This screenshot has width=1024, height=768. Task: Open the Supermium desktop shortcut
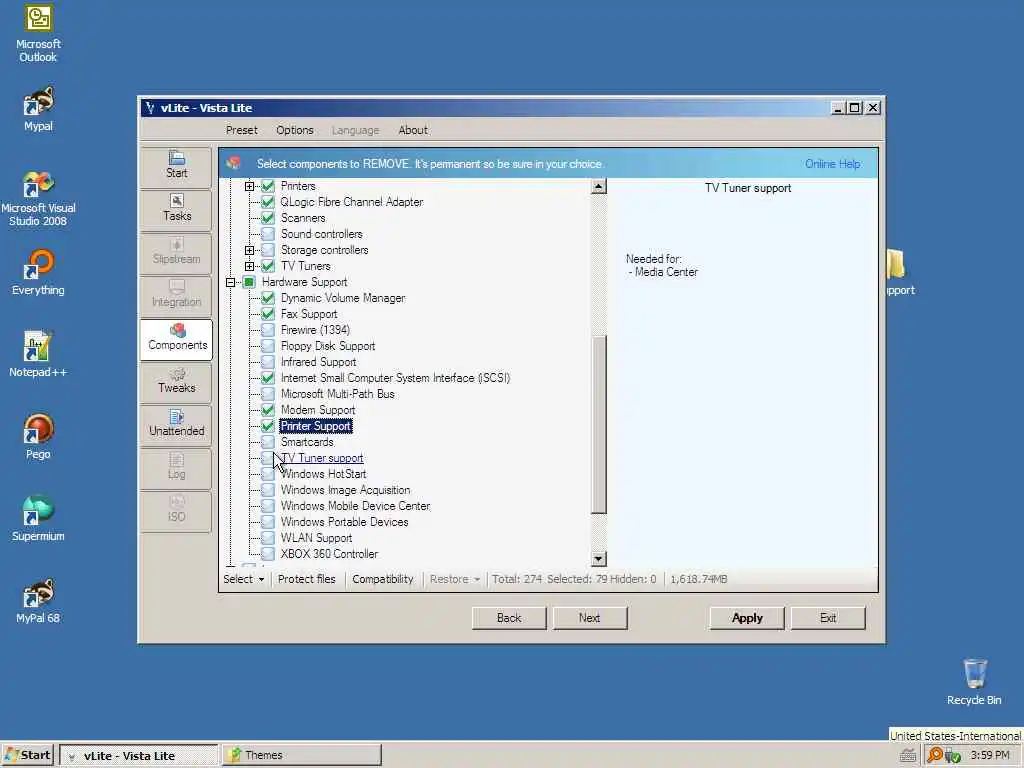click(x=38, y=519)
